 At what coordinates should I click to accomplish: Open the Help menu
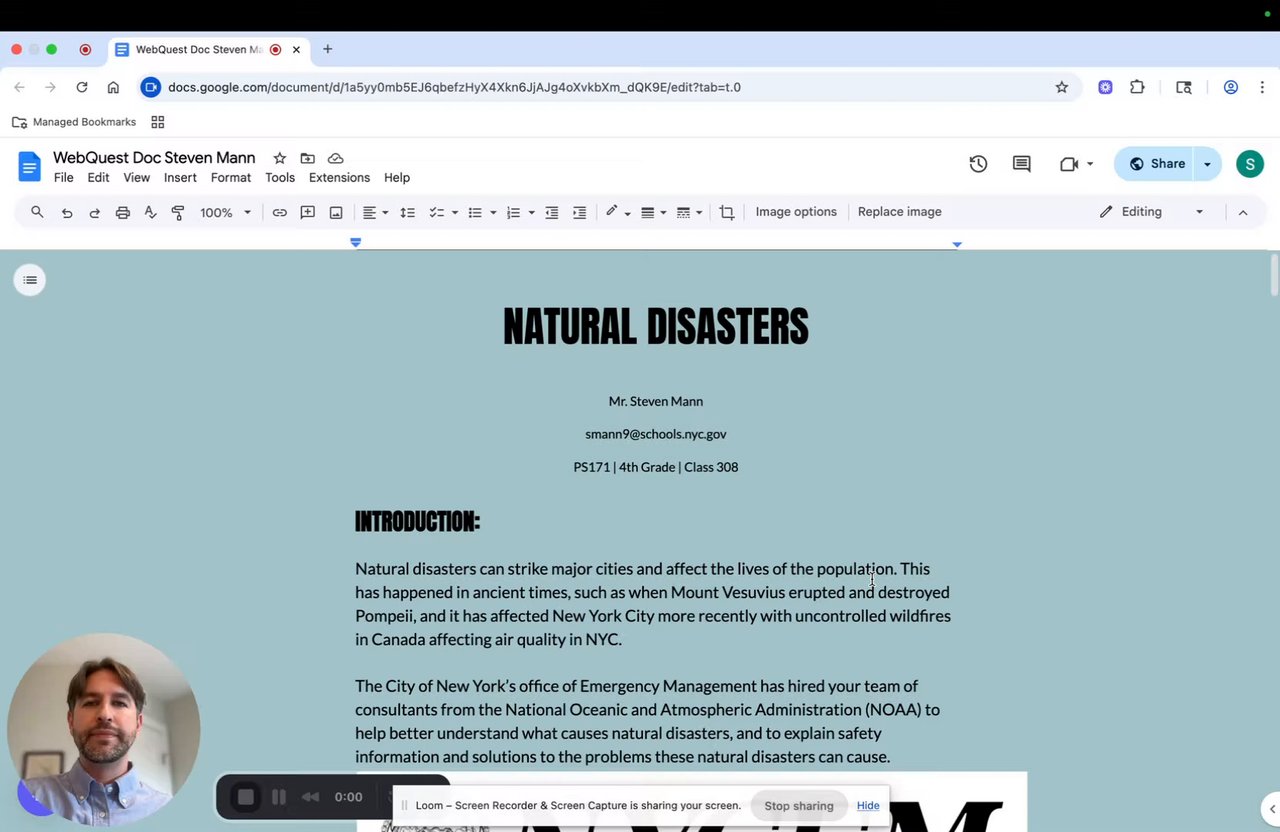(x=397, y=177)
